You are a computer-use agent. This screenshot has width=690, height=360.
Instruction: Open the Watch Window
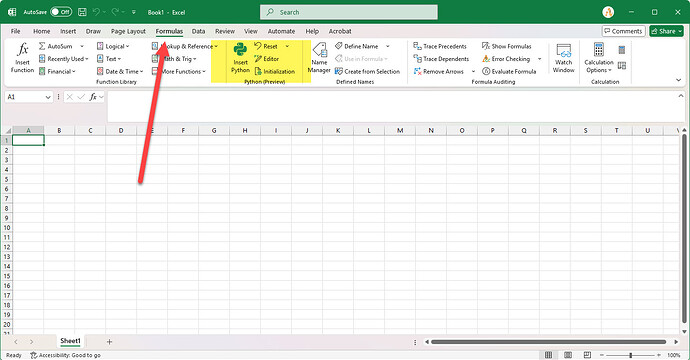pos(564,58)
